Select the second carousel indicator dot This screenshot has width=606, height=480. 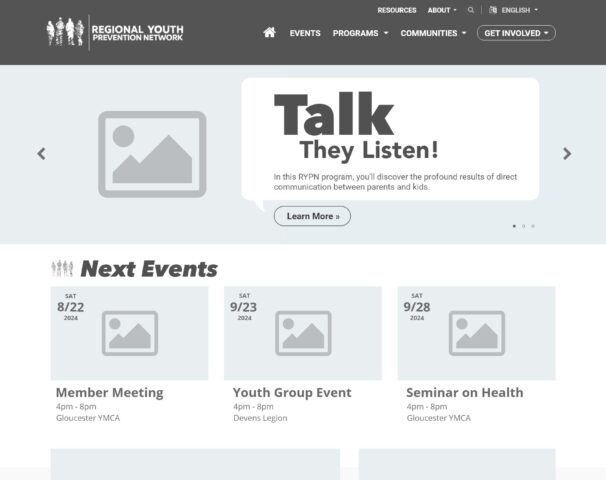pos(523,226)
